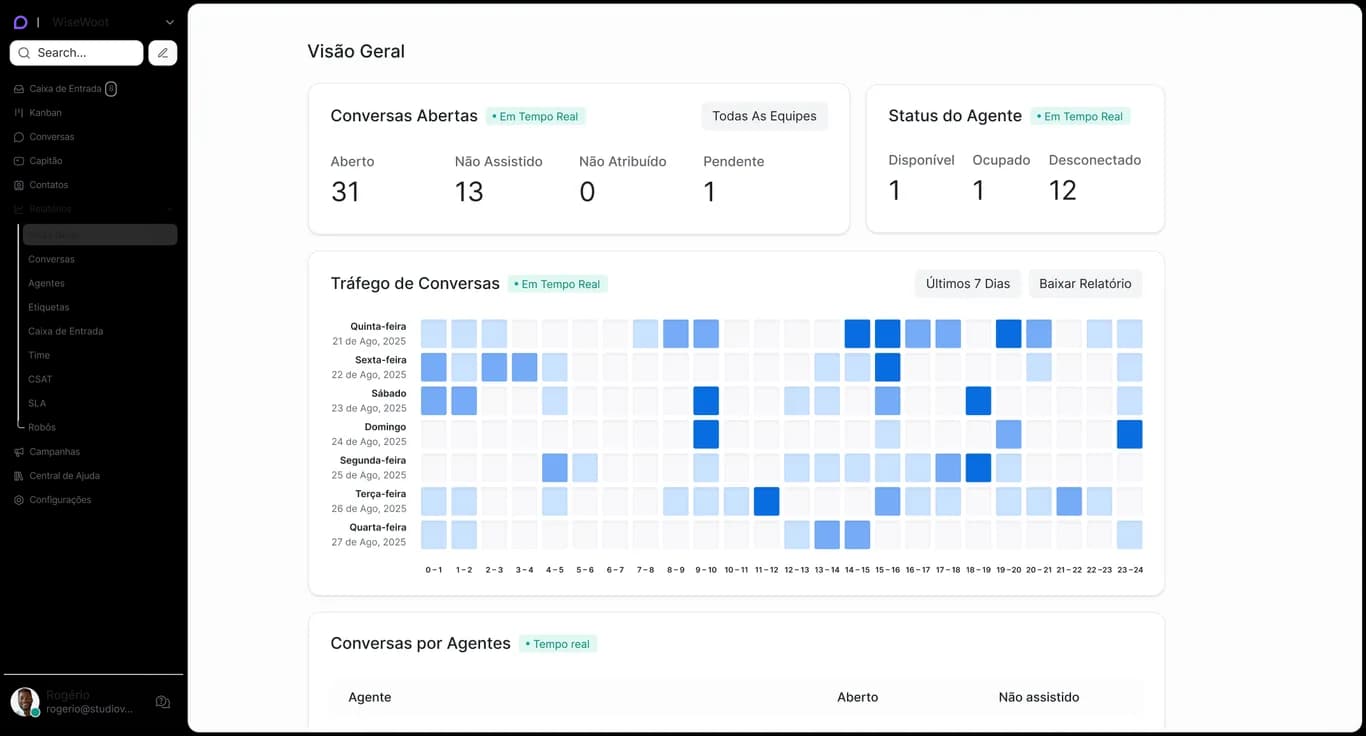
Task: Click the chat icon next to user profile
Action: point(163,702)
